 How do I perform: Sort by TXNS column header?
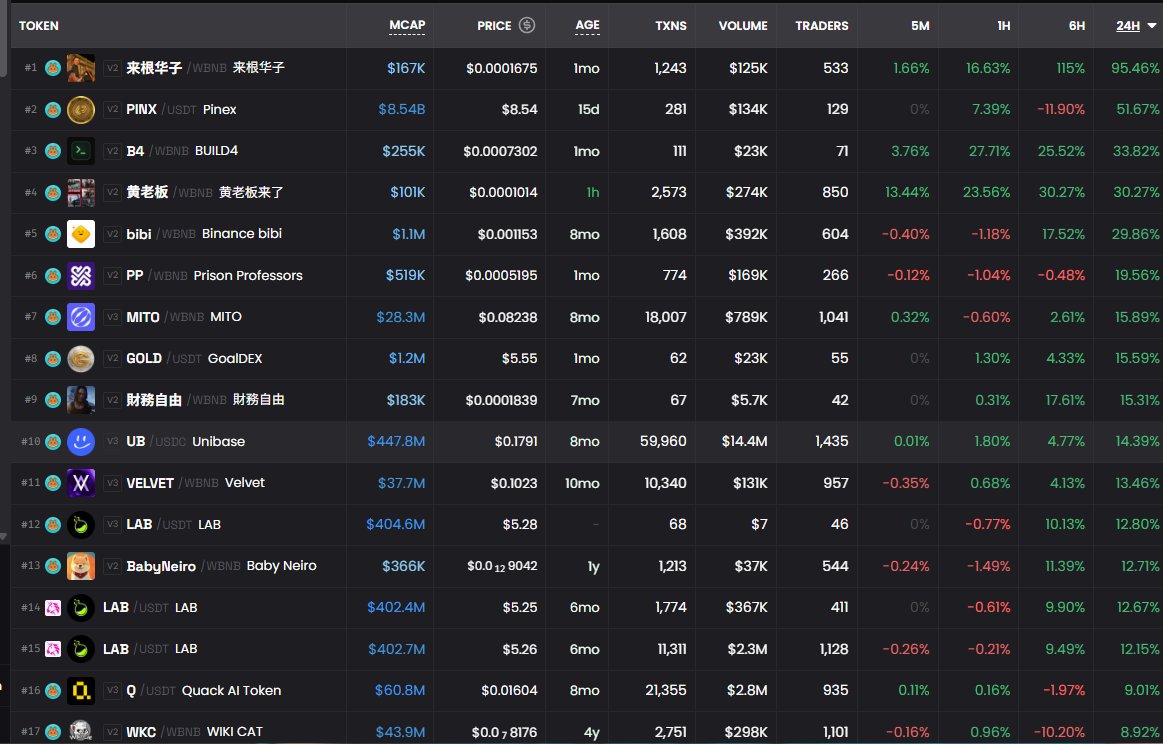tap(671, 26)
